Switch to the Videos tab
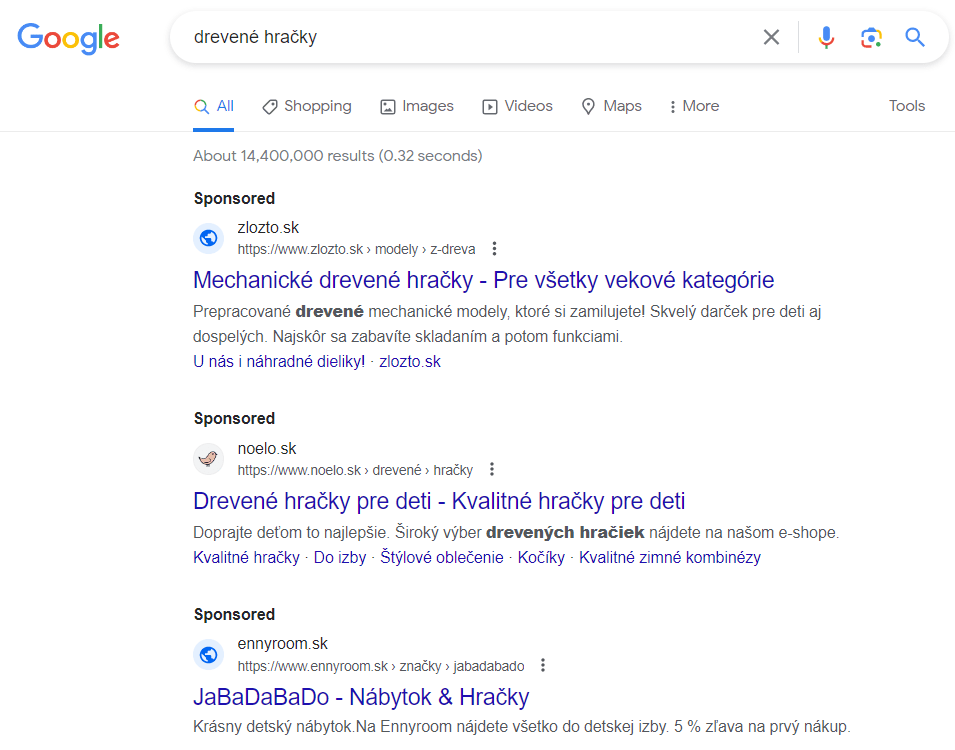Image resolution: width=955 pixels, height=750 pixels. click(x=518, y=107)
